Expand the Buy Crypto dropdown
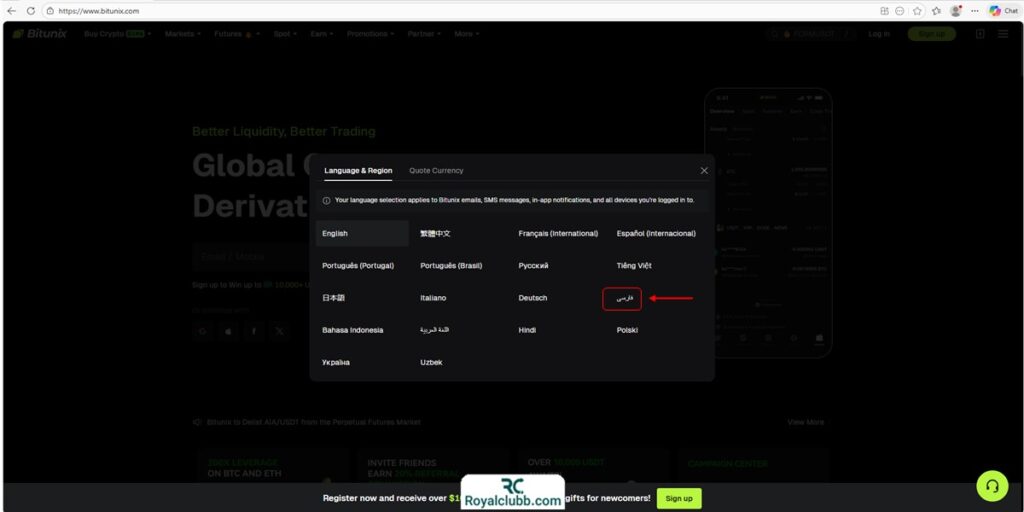This screenshot has width=1024, height=512. [x=118, y=33]
